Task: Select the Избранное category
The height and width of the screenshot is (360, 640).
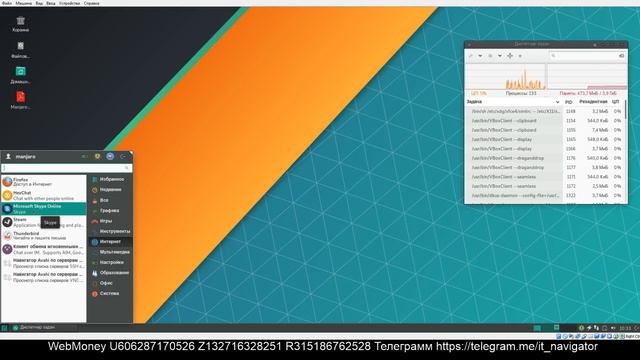Action: pos(110,179)
